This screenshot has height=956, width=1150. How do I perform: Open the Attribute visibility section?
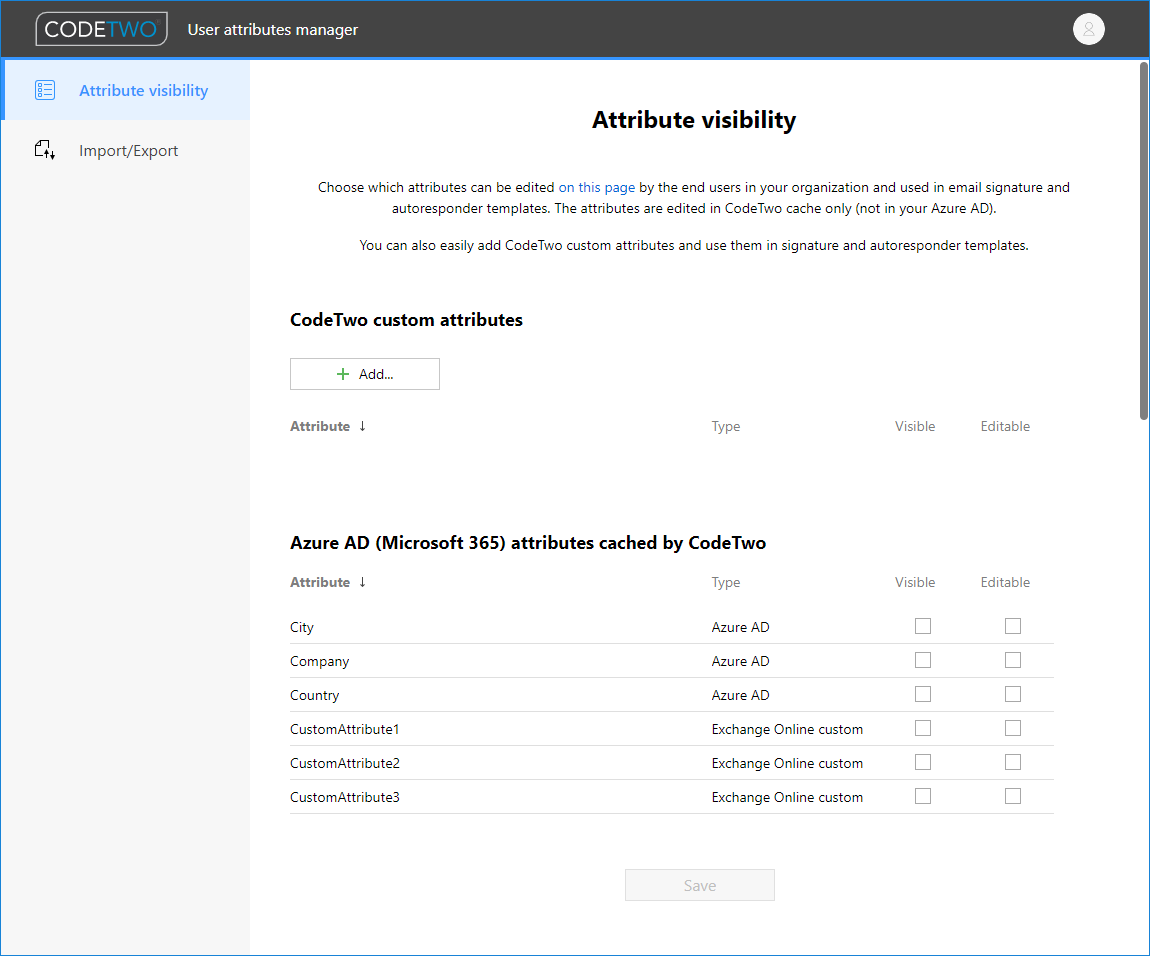pos(125,90)
